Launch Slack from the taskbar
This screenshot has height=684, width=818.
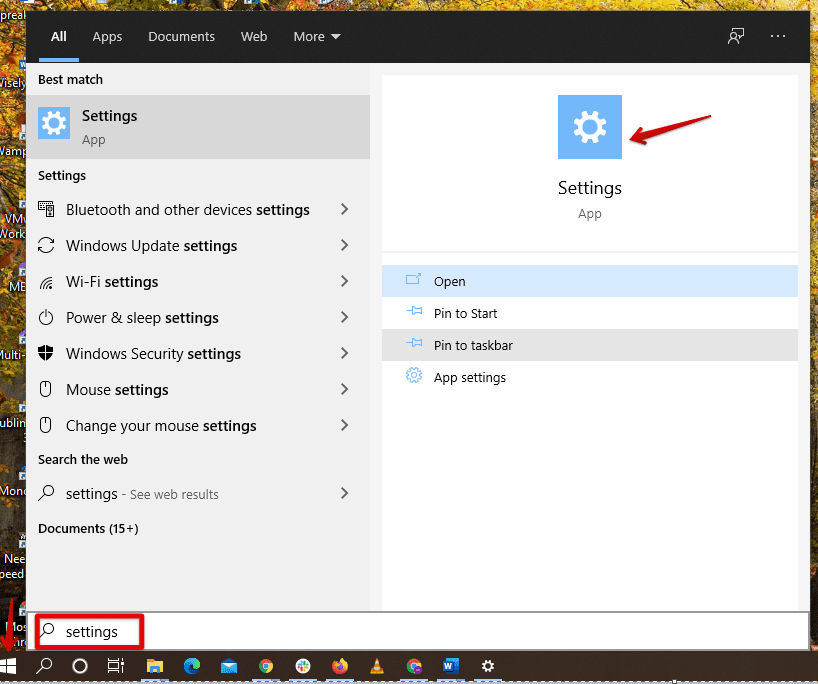(303, 666)
